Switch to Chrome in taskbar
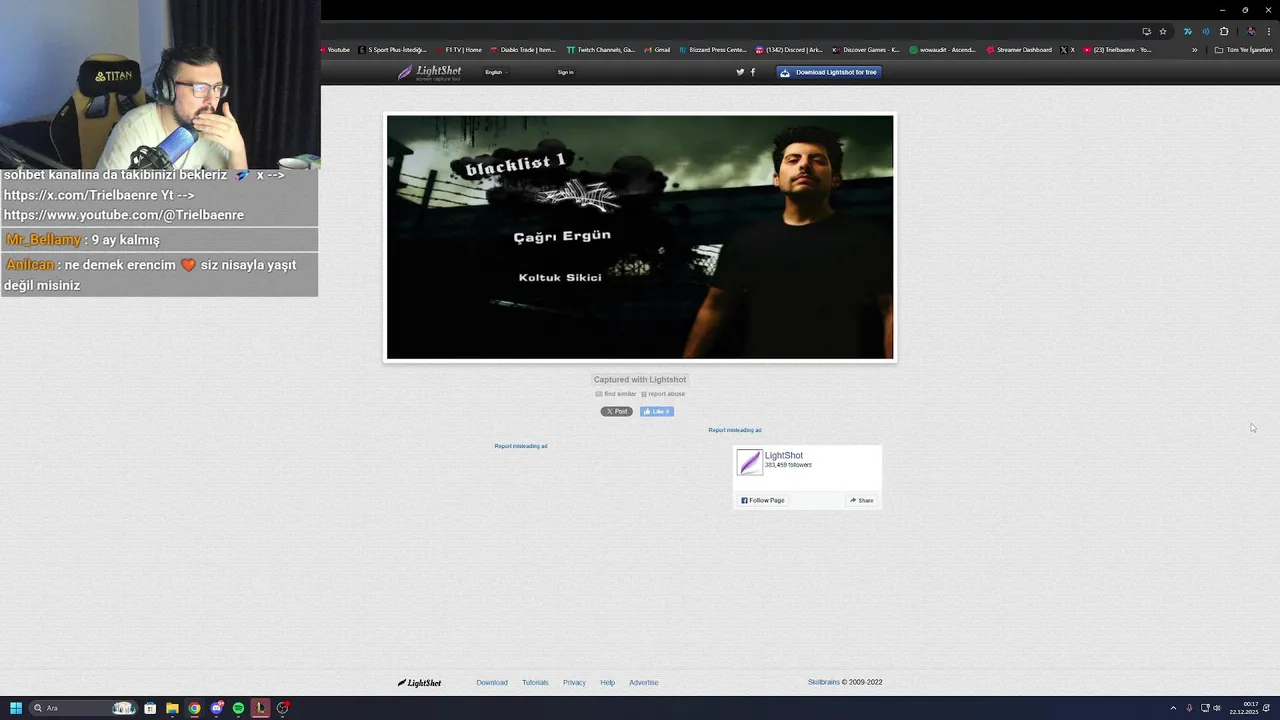The width and height of the screenshot is (1280, 720). point(194,708)
